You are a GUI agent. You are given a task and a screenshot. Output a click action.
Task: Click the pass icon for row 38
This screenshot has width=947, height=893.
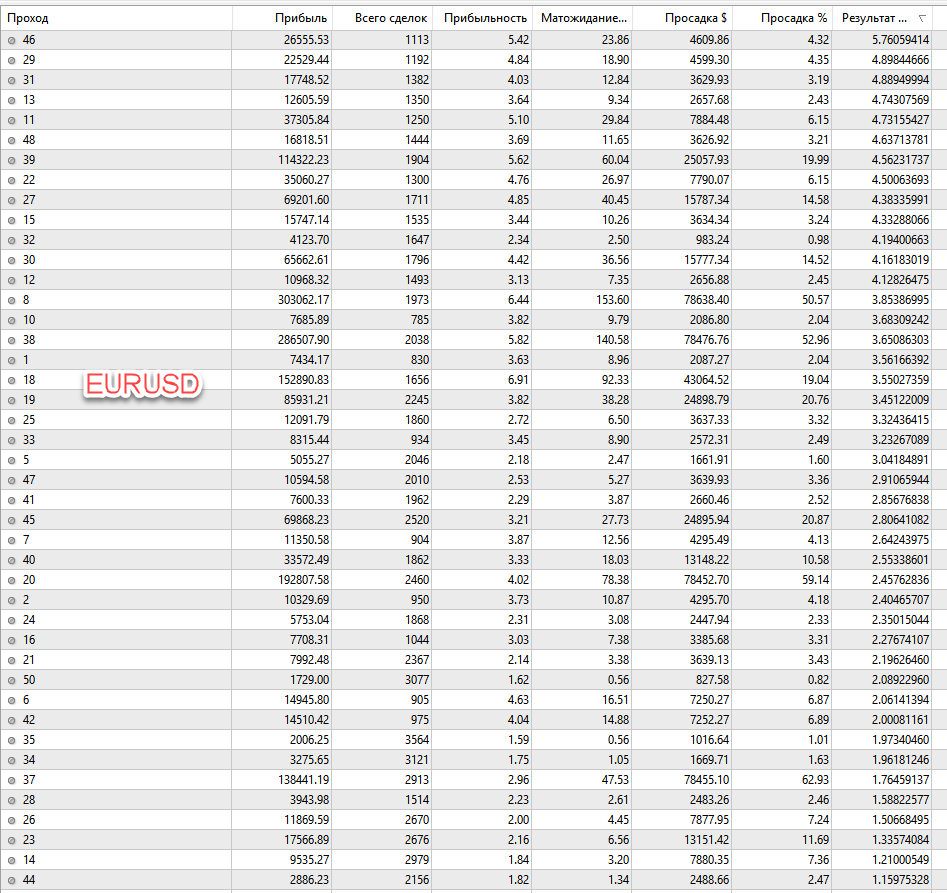point(11,340)
